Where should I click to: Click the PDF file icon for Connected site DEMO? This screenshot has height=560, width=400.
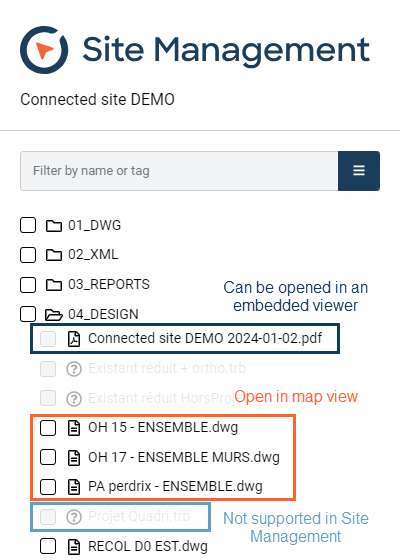(x=74, y=339)
